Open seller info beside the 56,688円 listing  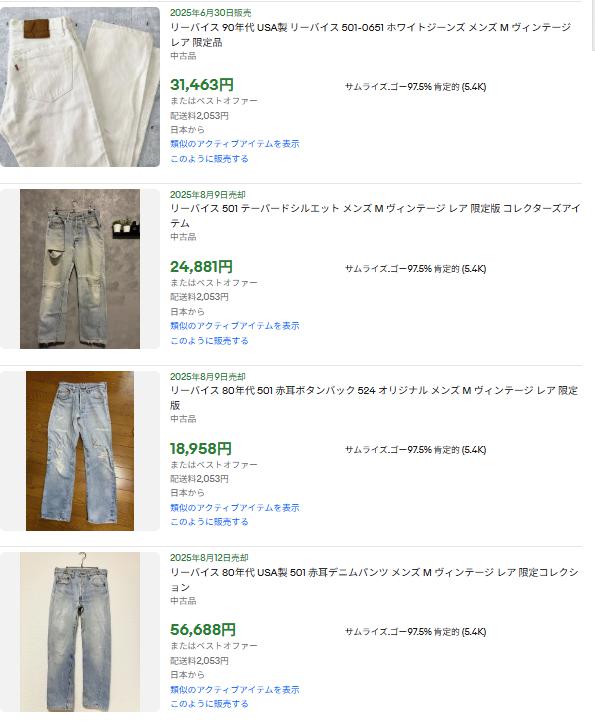click(415, 632)
